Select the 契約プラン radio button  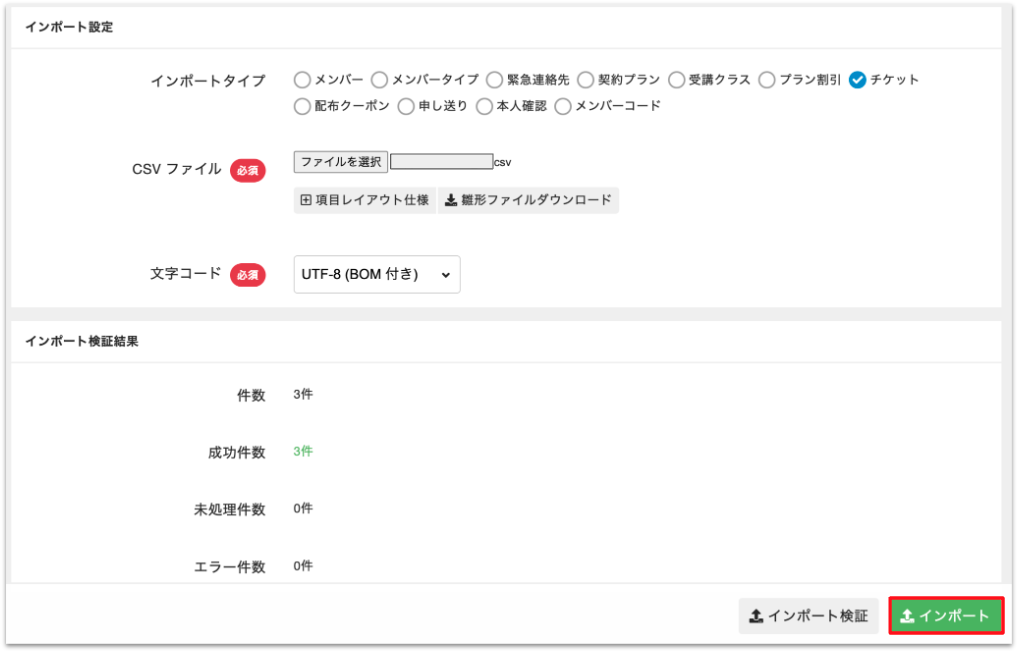pos(586,80)
